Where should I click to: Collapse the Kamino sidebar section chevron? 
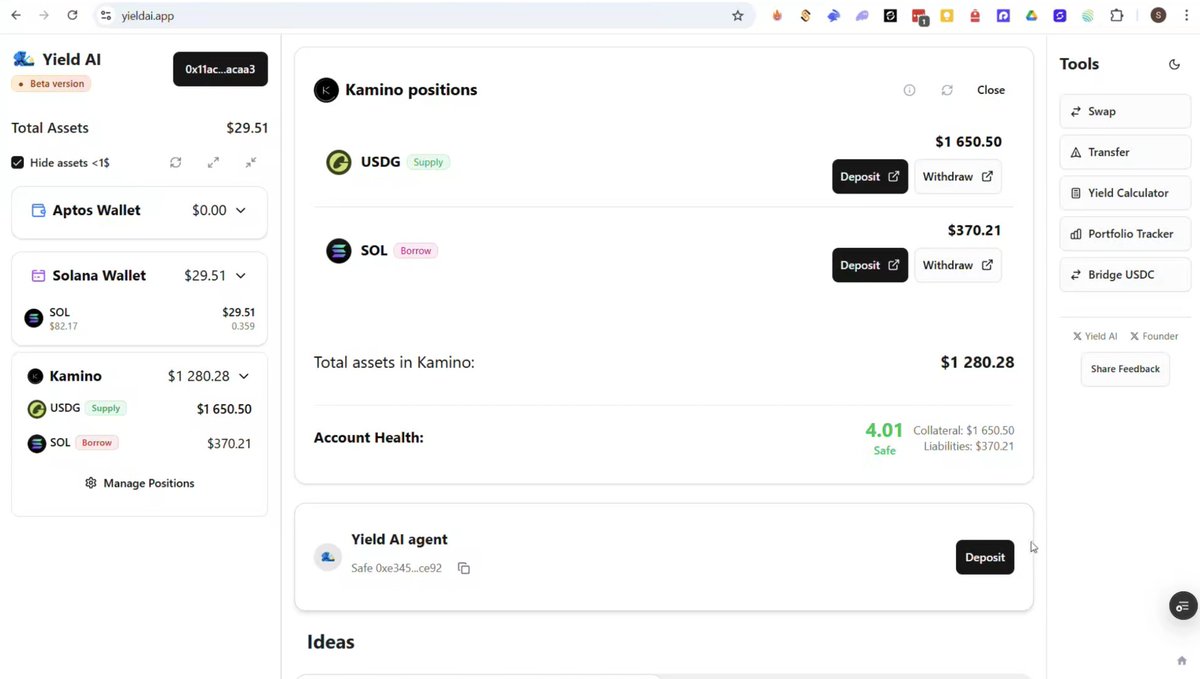(x=244, y=377)
